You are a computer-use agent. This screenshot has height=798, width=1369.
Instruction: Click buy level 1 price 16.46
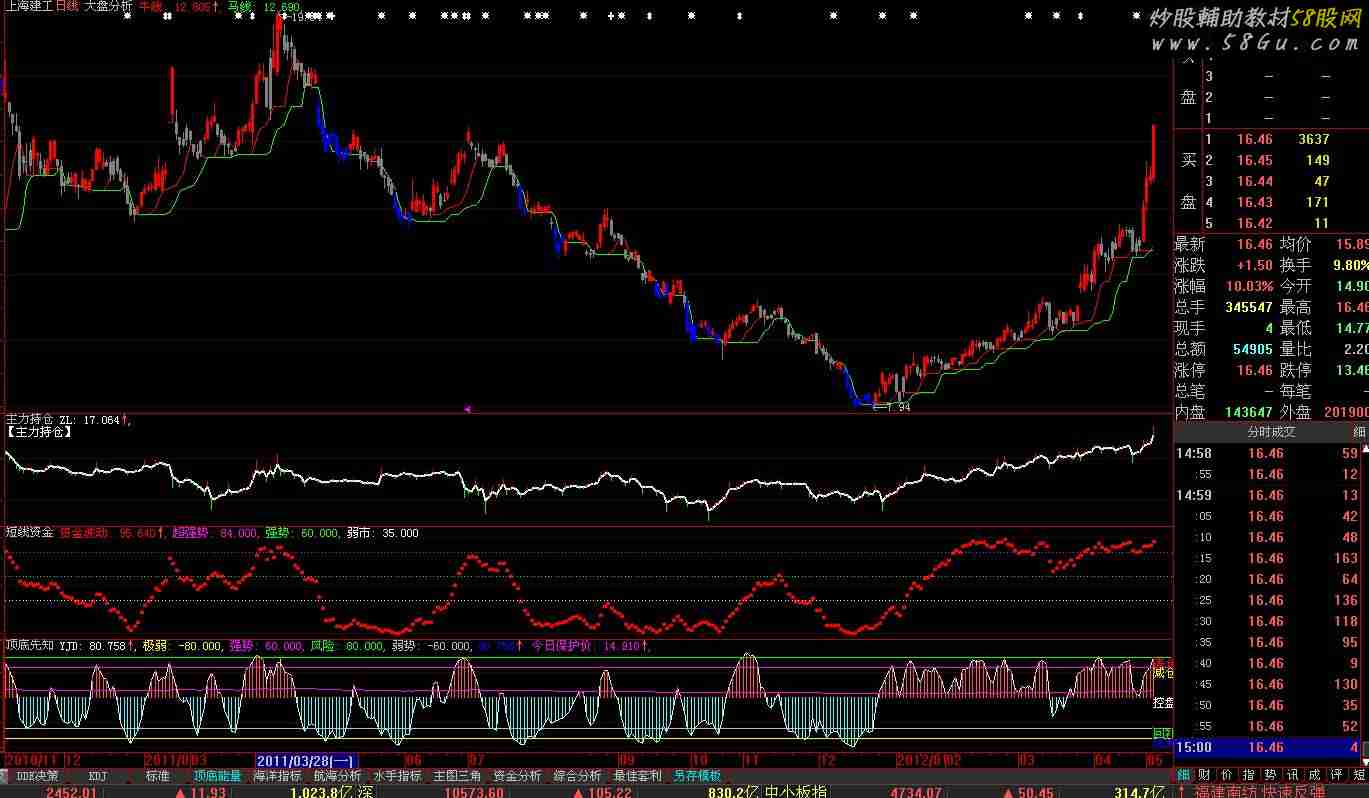point(1254,140)
